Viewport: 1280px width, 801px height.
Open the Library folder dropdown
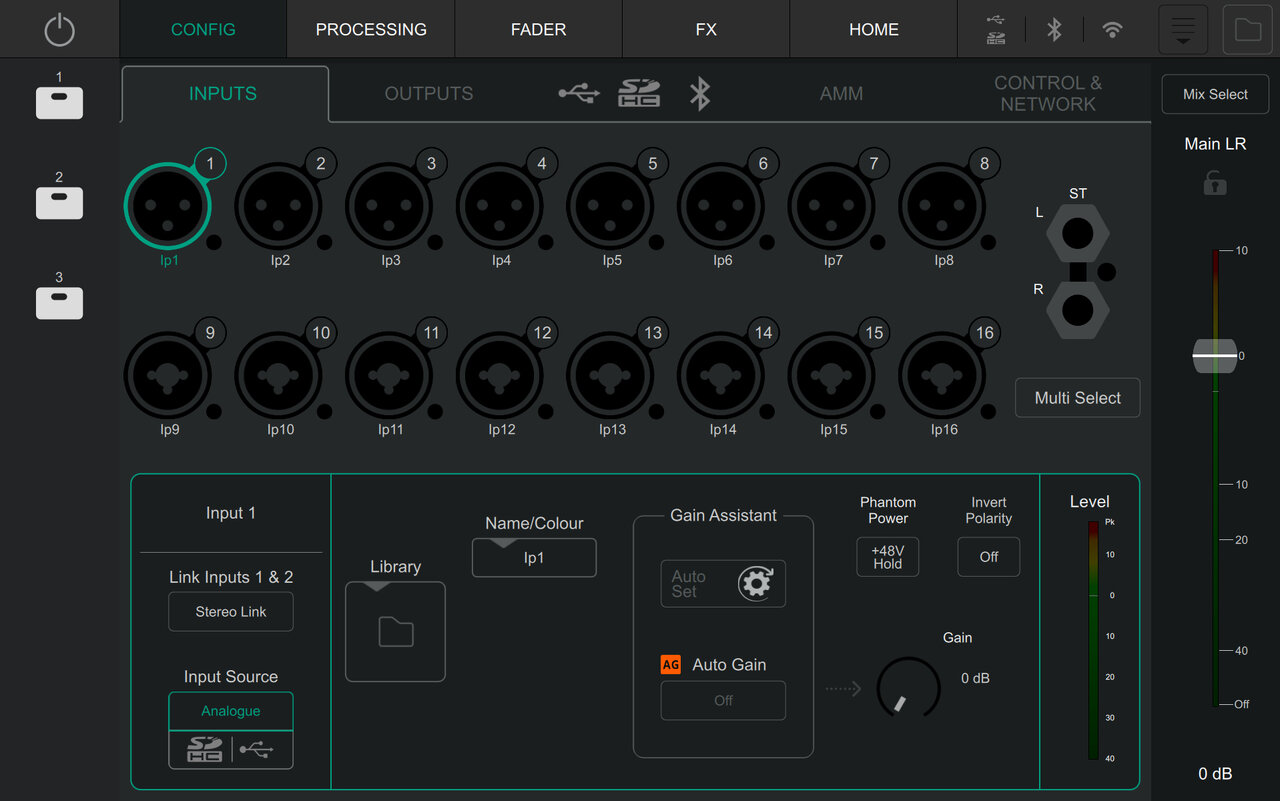click(x=396, y=632)
